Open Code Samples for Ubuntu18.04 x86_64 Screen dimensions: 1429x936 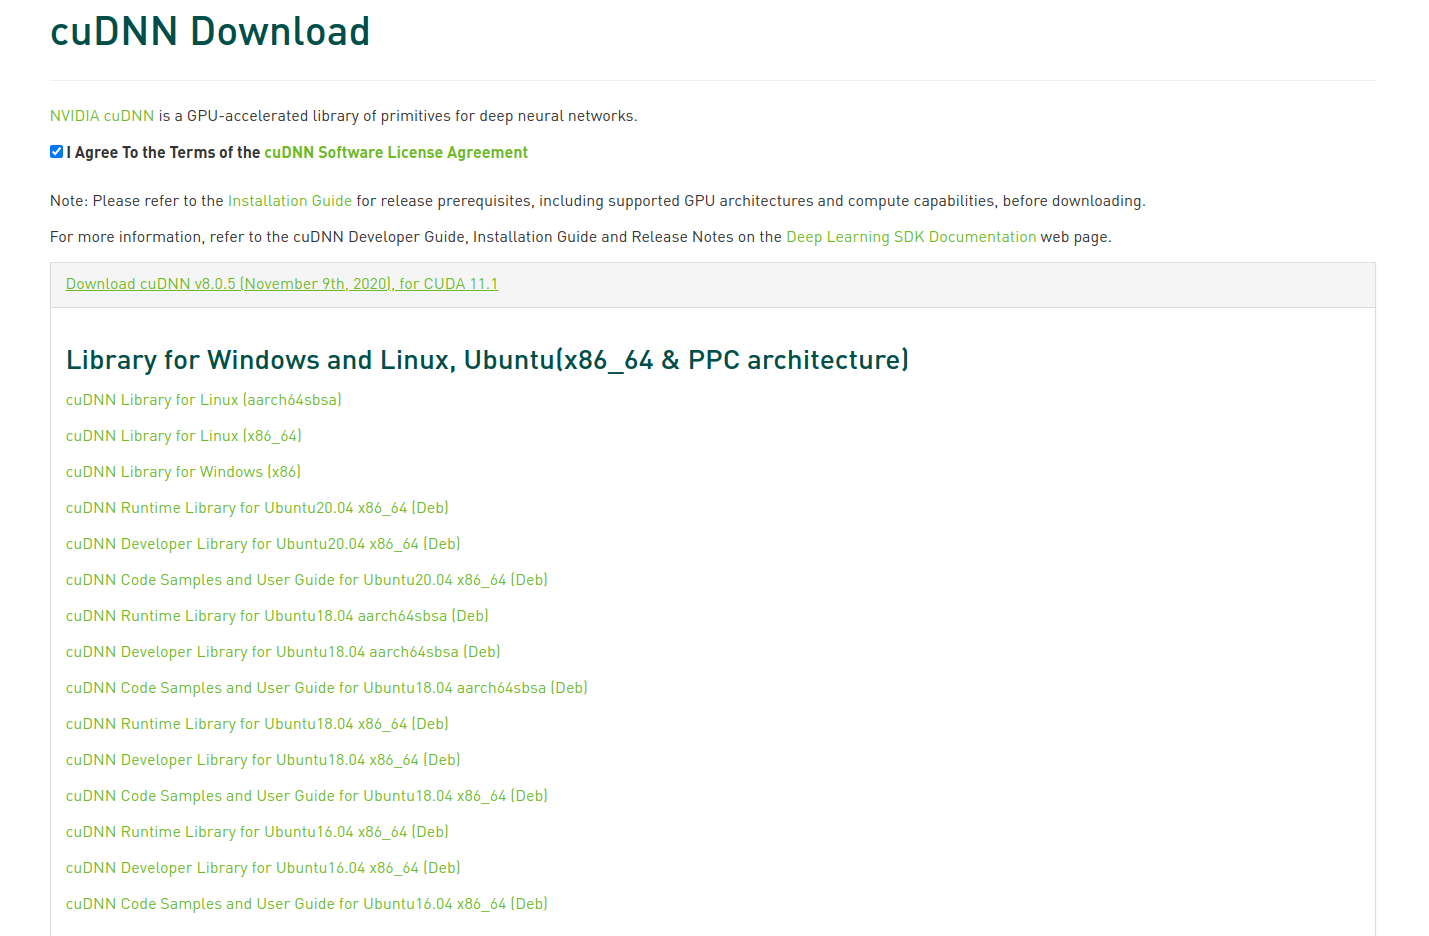[306, 795]
